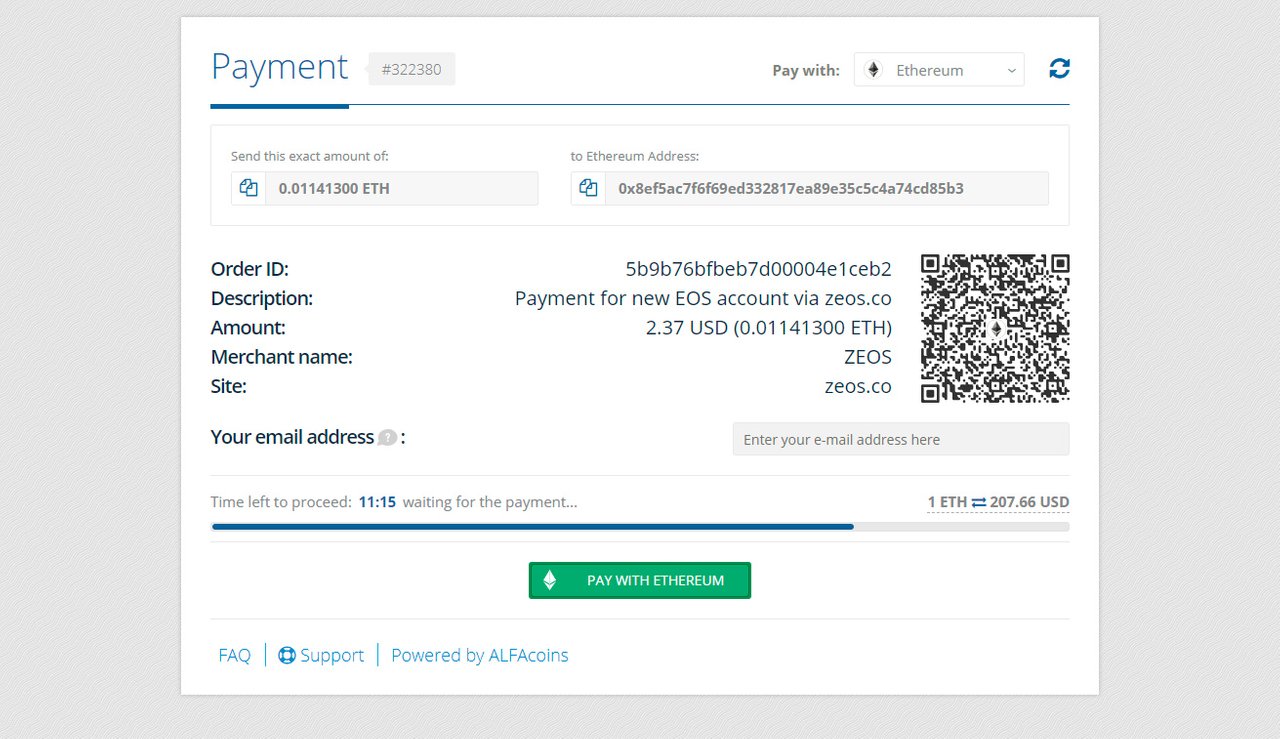Screen dimensions: 1280x739
Task: Click the 'Pay with:' label
Action: (806, 70)
